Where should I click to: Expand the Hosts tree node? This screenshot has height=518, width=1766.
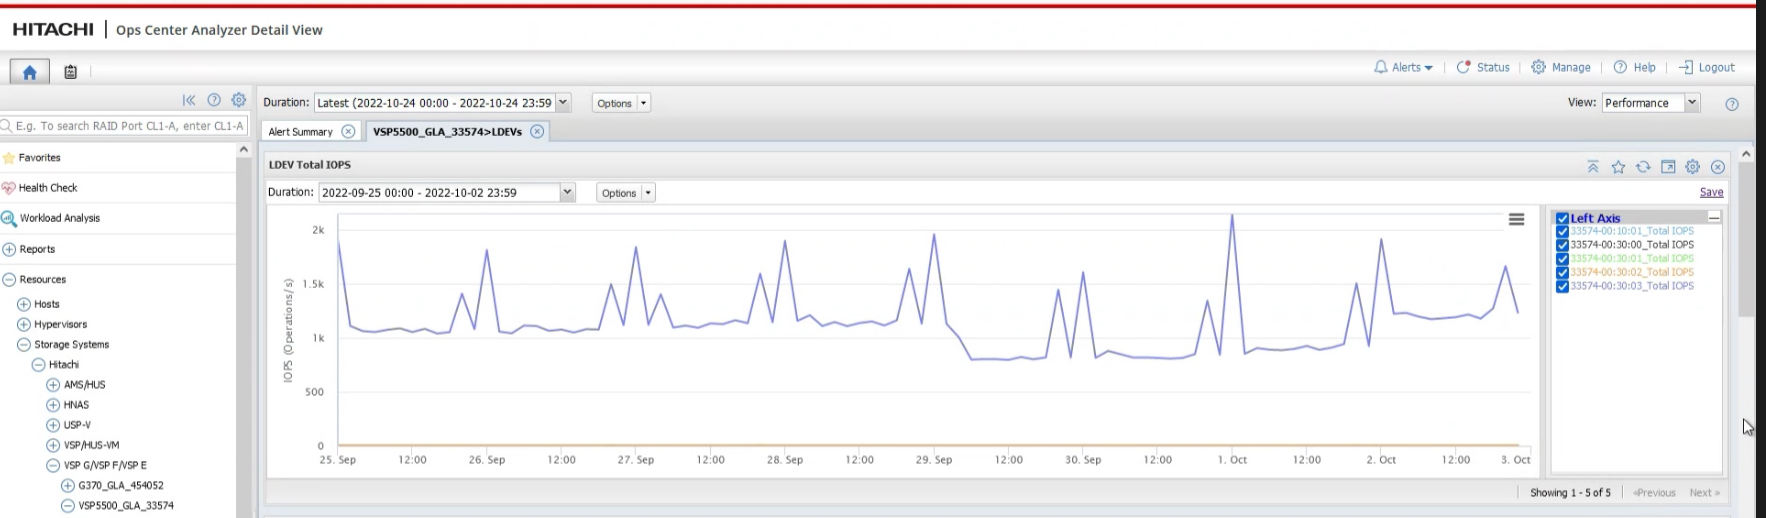[x=24, y=304]
